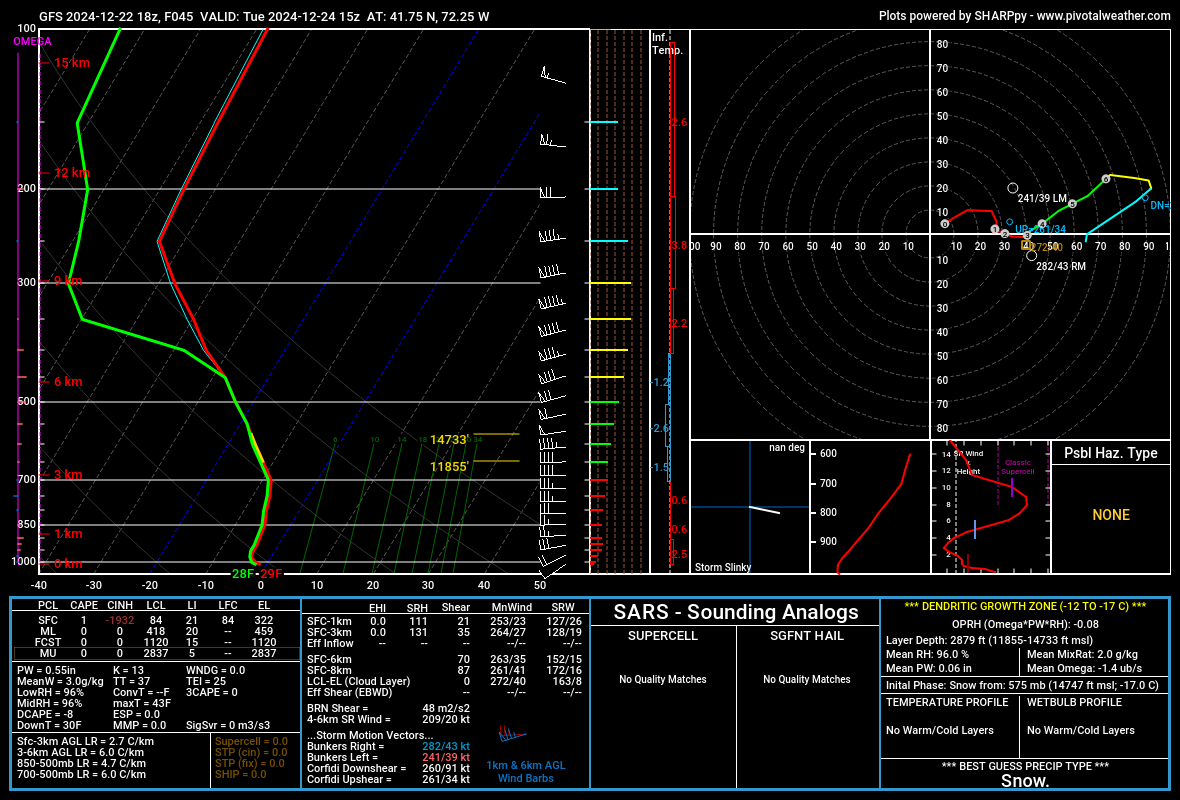
Task: Click the Bunkers Right 282/43 kt value
Action: click(446, 746)
